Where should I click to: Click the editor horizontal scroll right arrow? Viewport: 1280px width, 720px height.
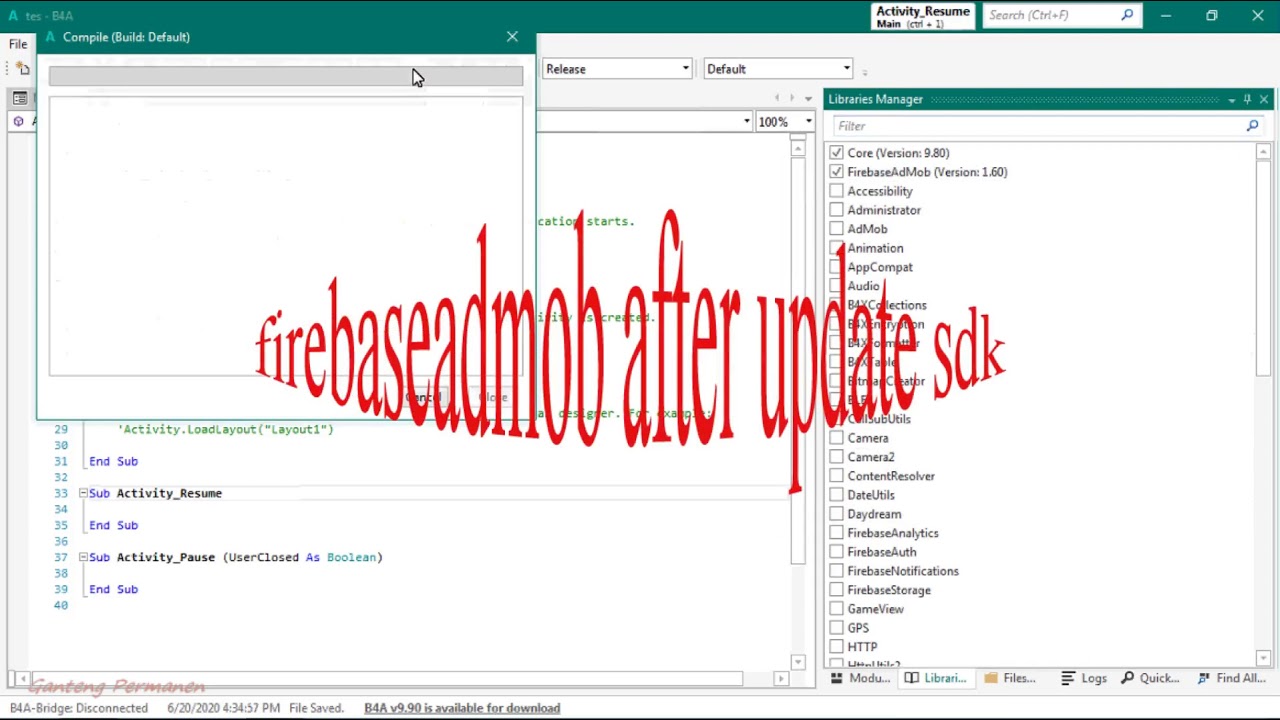(782, 678)
